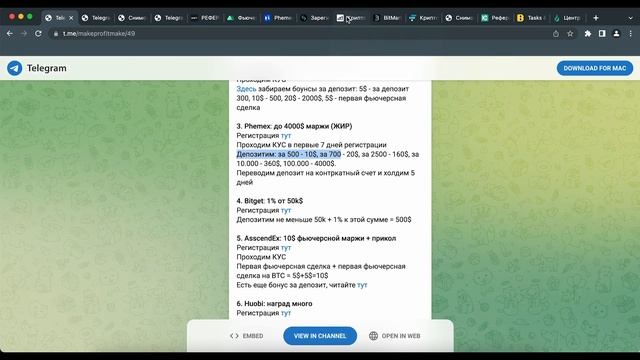The image size is (640, 360).
Task: Open the Phemex registration тут link
Action: point(286,136)
